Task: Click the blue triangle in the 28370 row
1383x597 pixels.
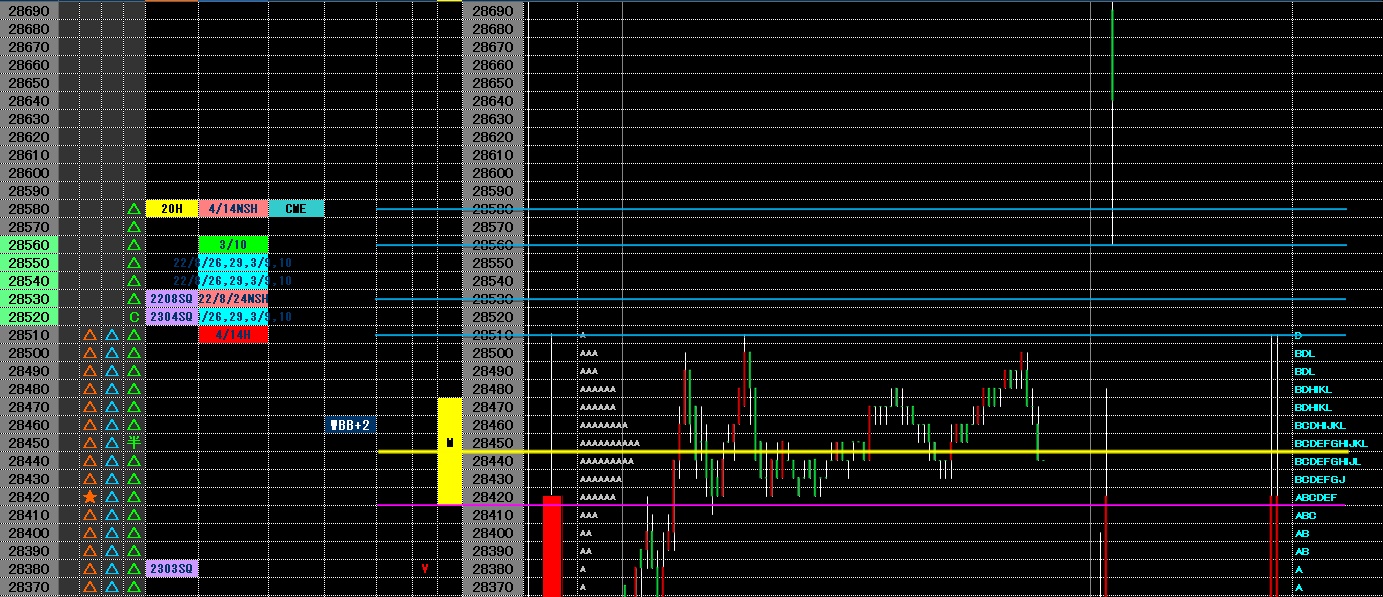Action: 112,587
